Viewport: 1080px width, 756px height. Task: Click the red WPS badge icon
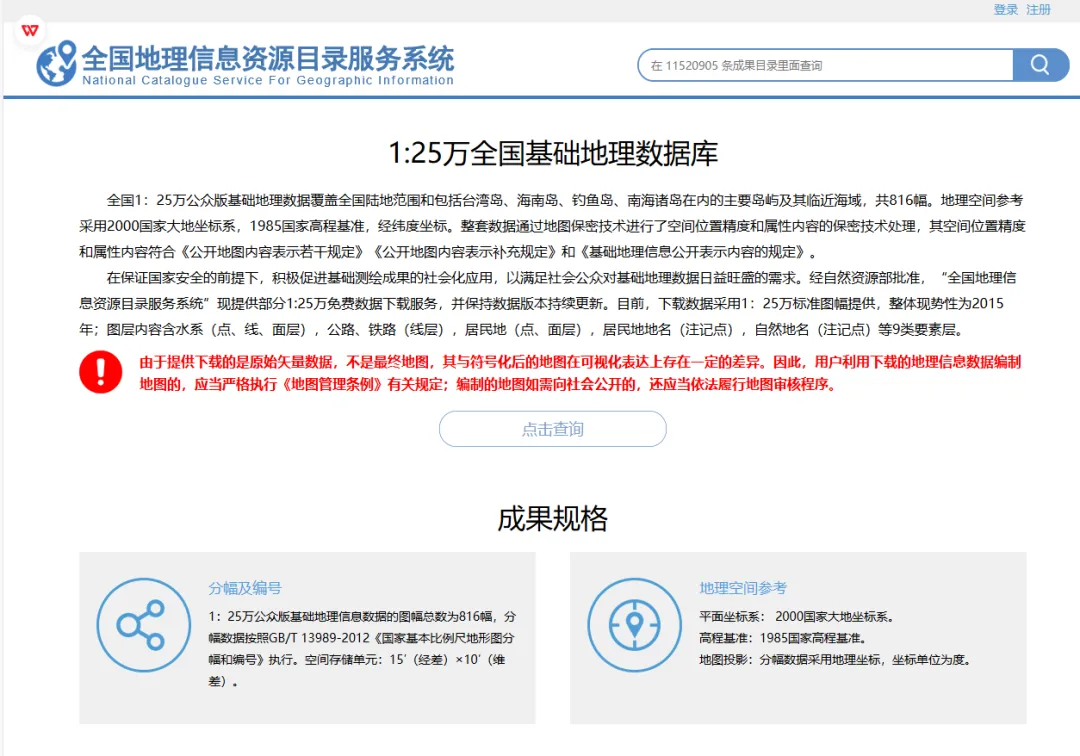point(30,30)
